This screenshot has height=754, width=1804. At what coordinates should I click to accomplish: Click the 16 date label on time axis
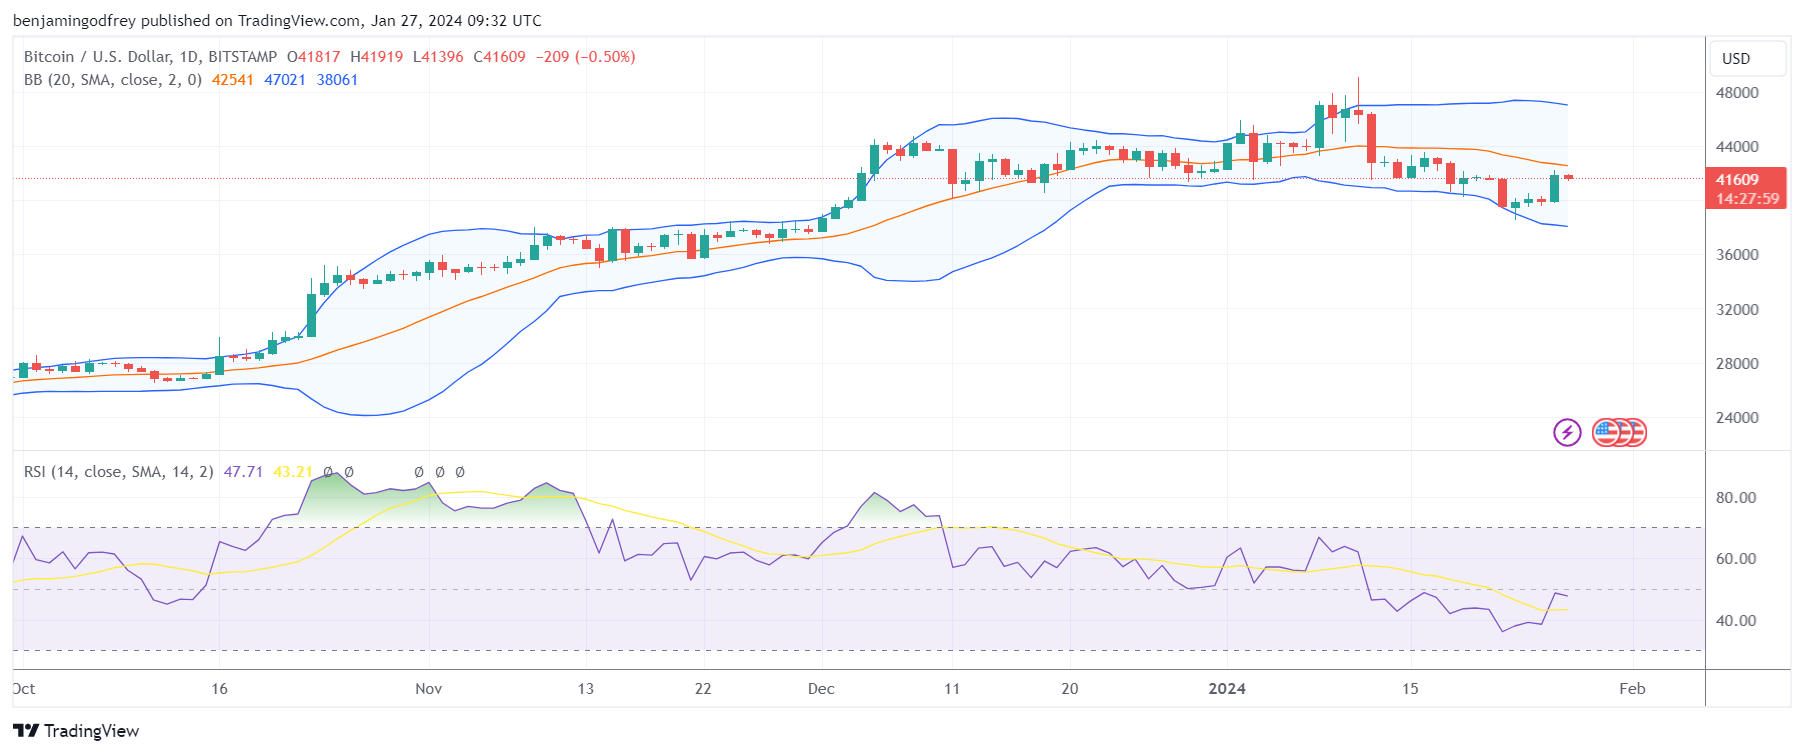pos(219,689)
